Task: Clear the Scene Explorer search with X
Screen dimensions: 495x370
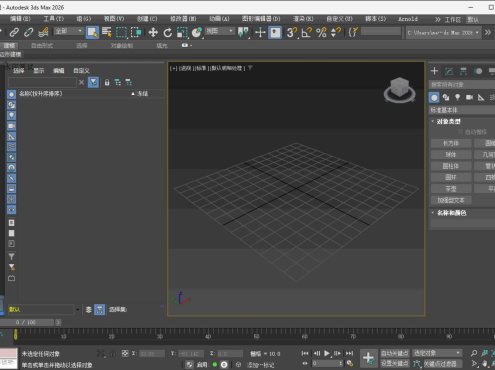Action: pos(81,82)
